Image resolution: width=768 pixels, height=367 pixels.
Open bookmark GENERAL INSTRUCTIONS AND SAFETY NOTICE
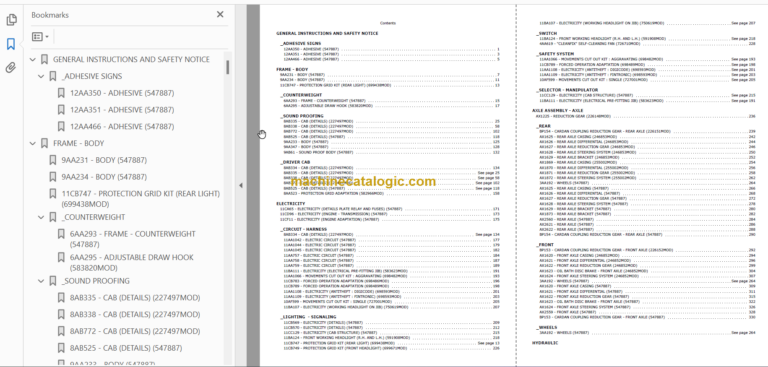pos(131,59)
